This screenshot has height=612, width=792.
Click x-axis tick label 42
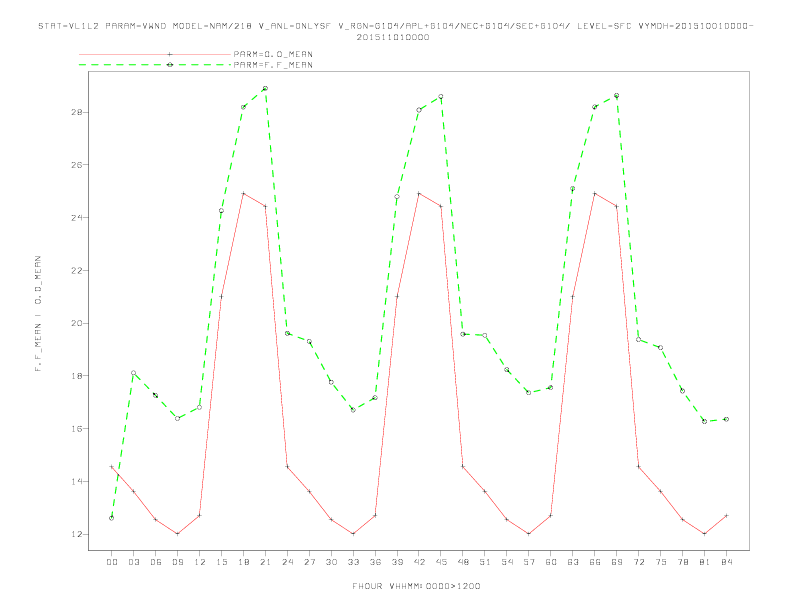pyautogui.click(x=419, y=562)
